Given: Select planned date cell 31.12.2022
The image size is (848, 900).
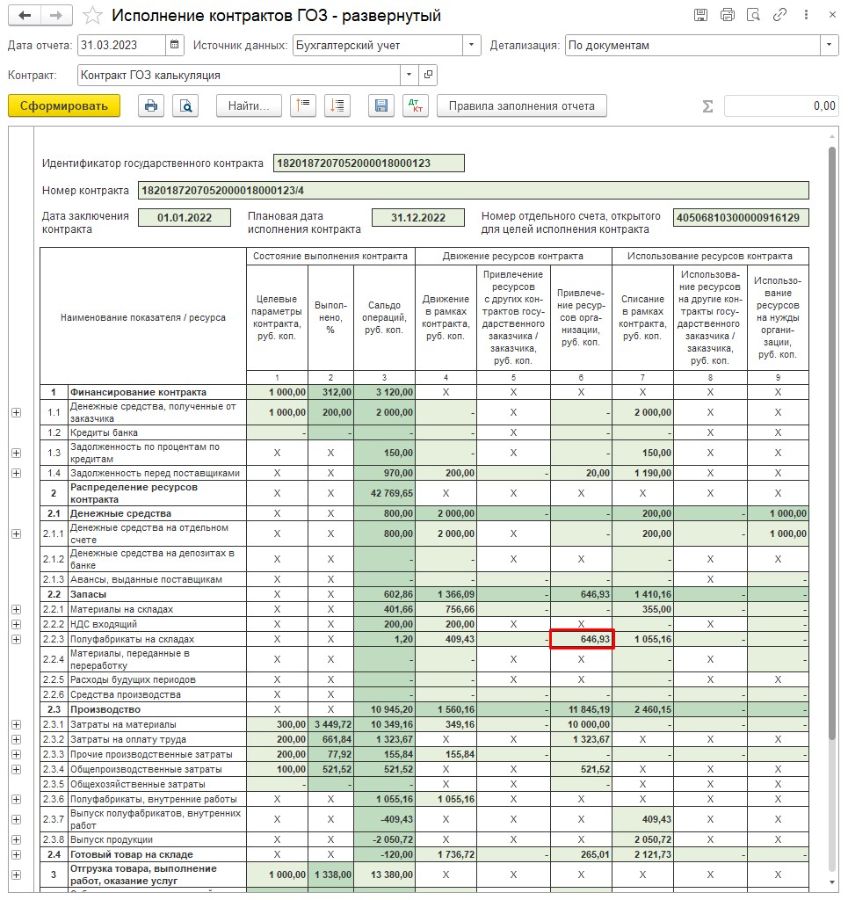Looking at the screenshot, I should pos(418,218).
